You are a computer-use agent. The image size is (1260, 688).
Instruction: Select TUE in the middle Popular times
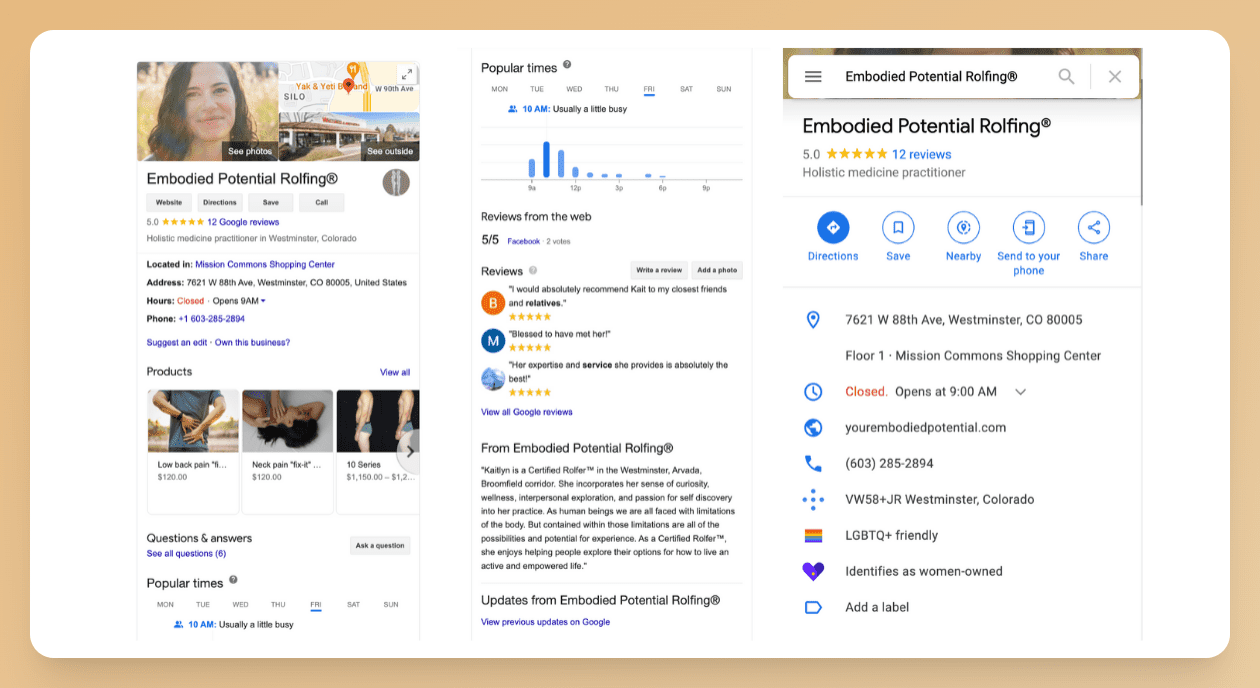(537, 90)
